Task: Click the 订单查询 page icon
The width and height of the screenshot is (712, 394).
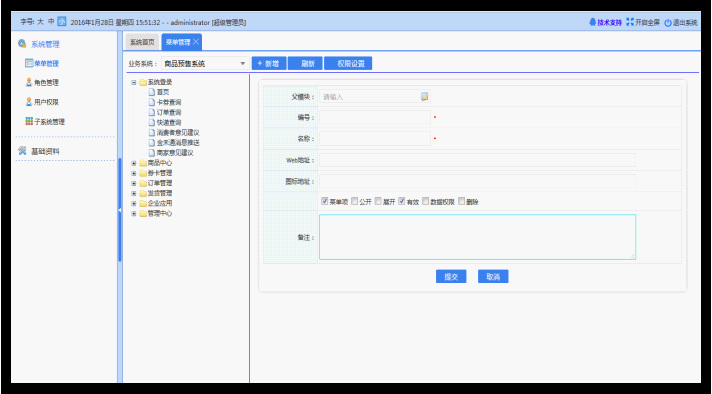Action: point(152,112)
